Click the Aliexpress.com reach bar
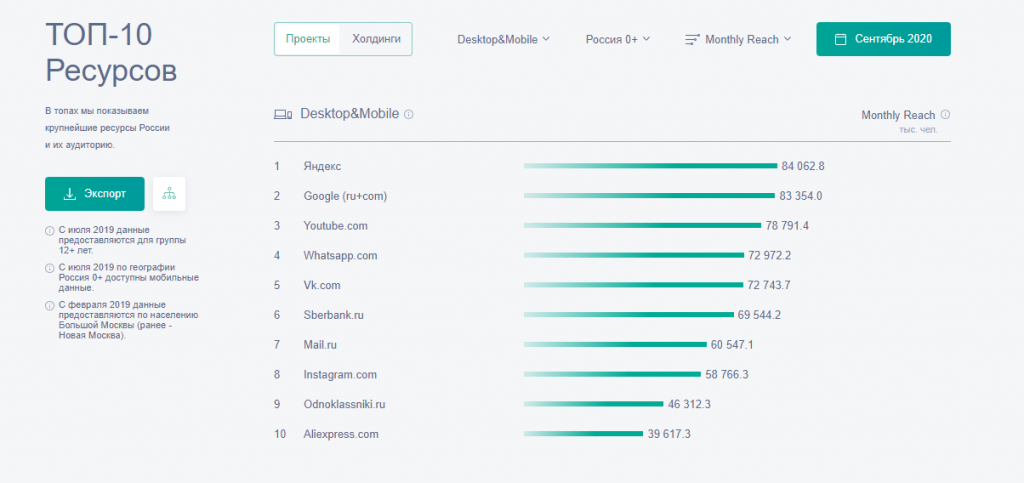 click(583, 434)
